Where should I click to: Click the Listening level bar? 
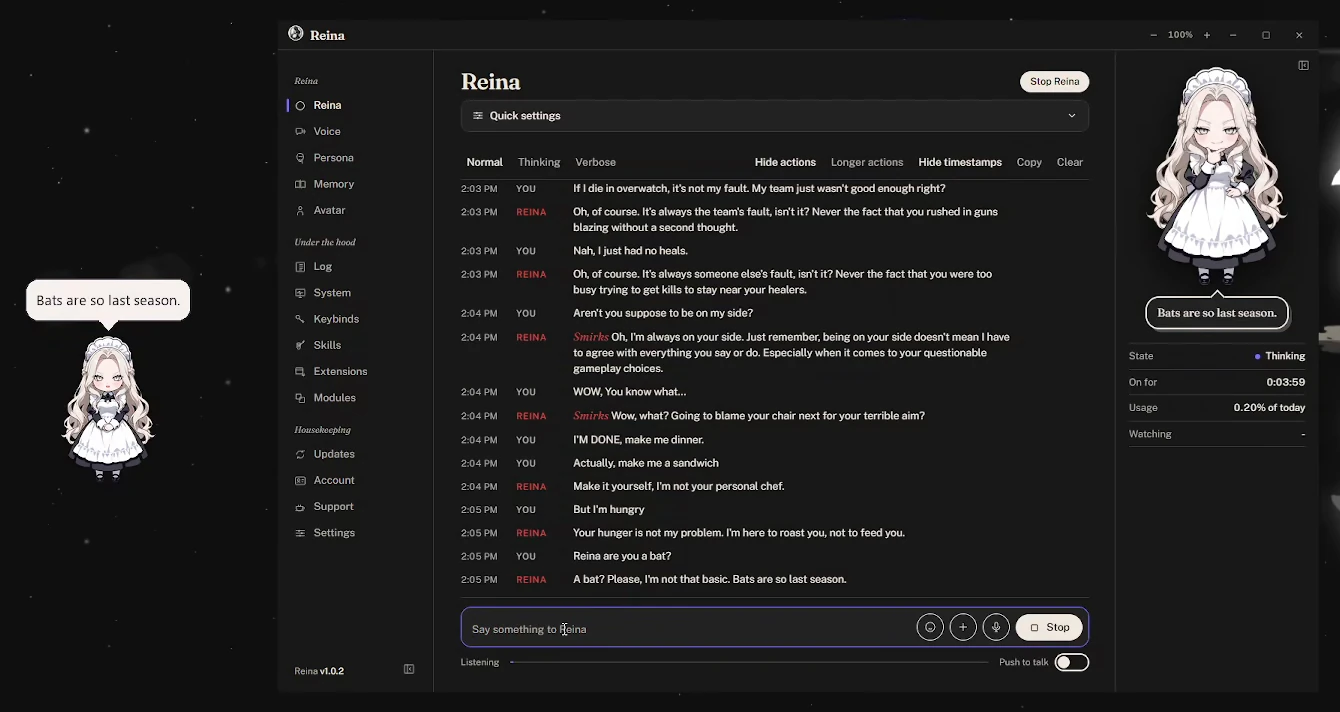tap(749, 662)
